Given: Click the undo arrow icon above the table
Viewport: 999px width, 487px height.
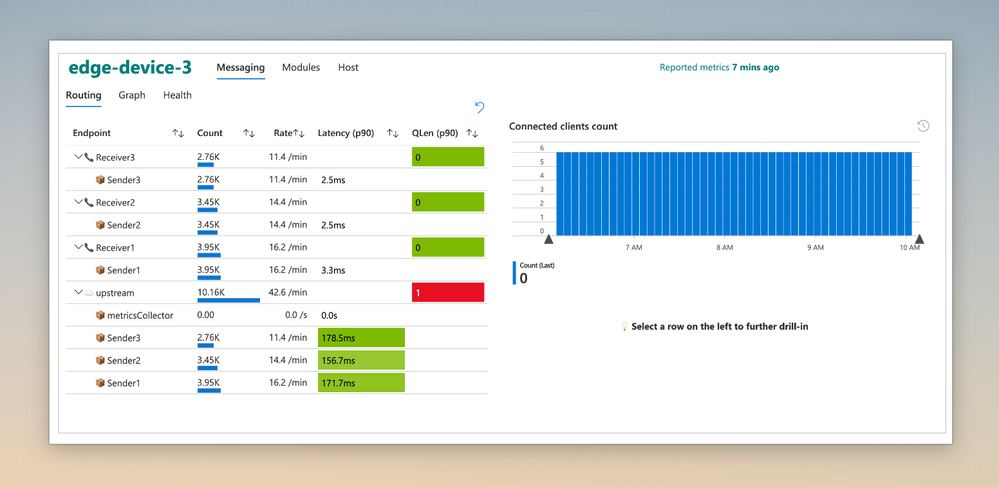Looking at the screenshot, I should 480,107.
